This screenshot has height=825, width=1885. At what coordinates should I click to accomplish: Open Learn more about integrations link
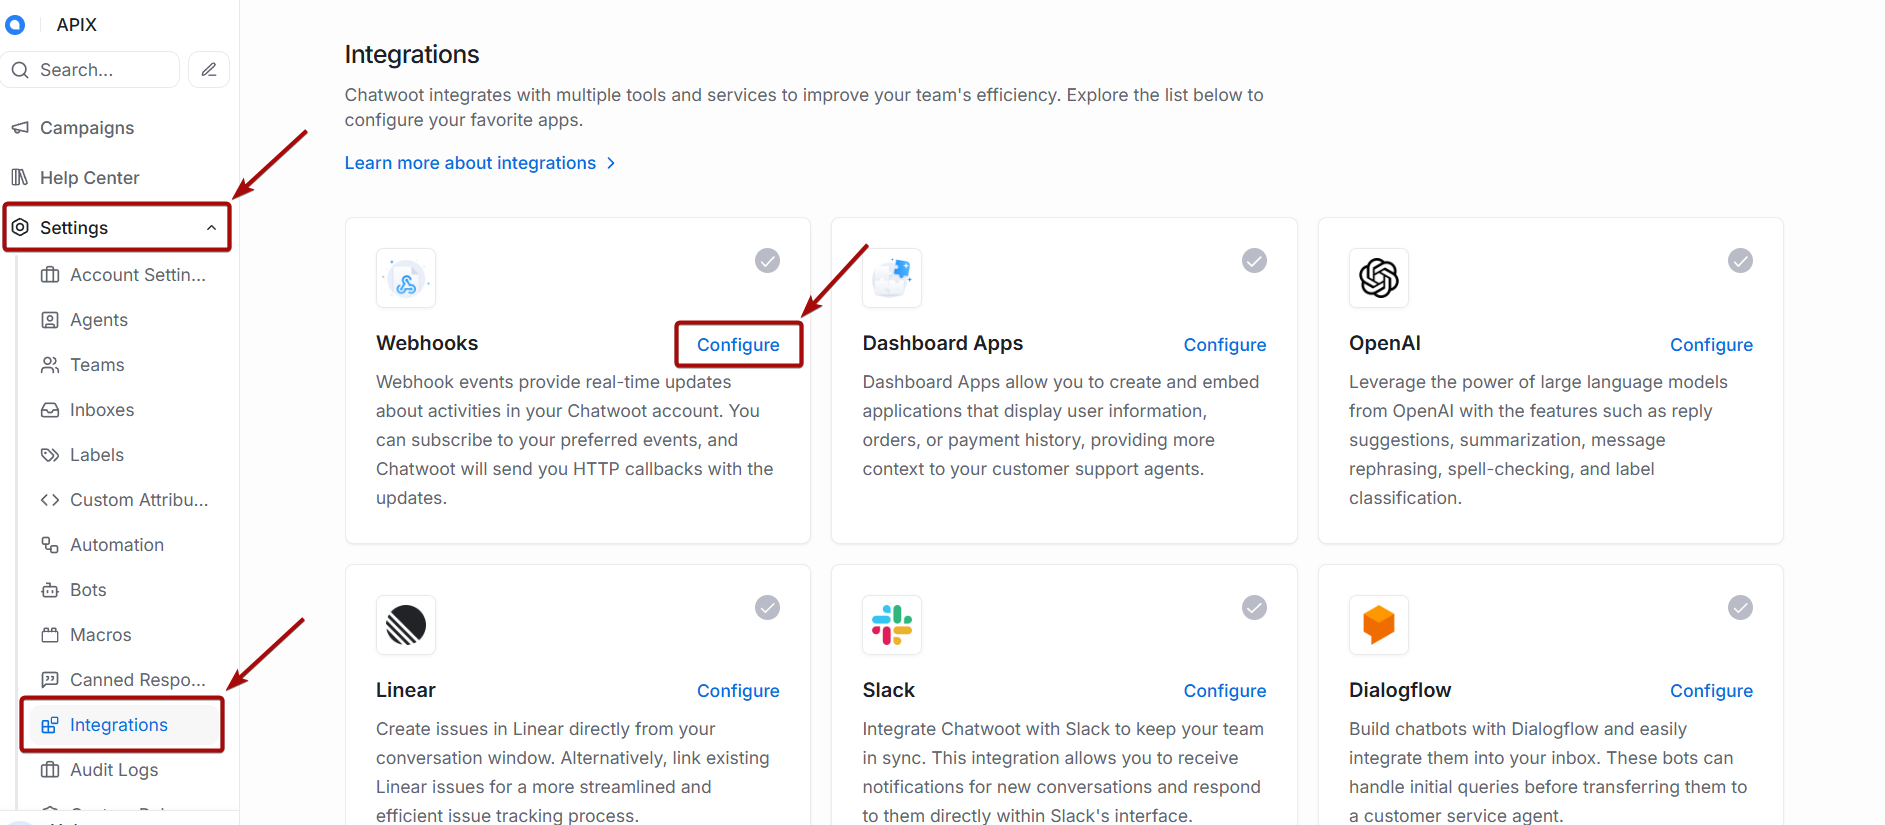coord(470,163)
